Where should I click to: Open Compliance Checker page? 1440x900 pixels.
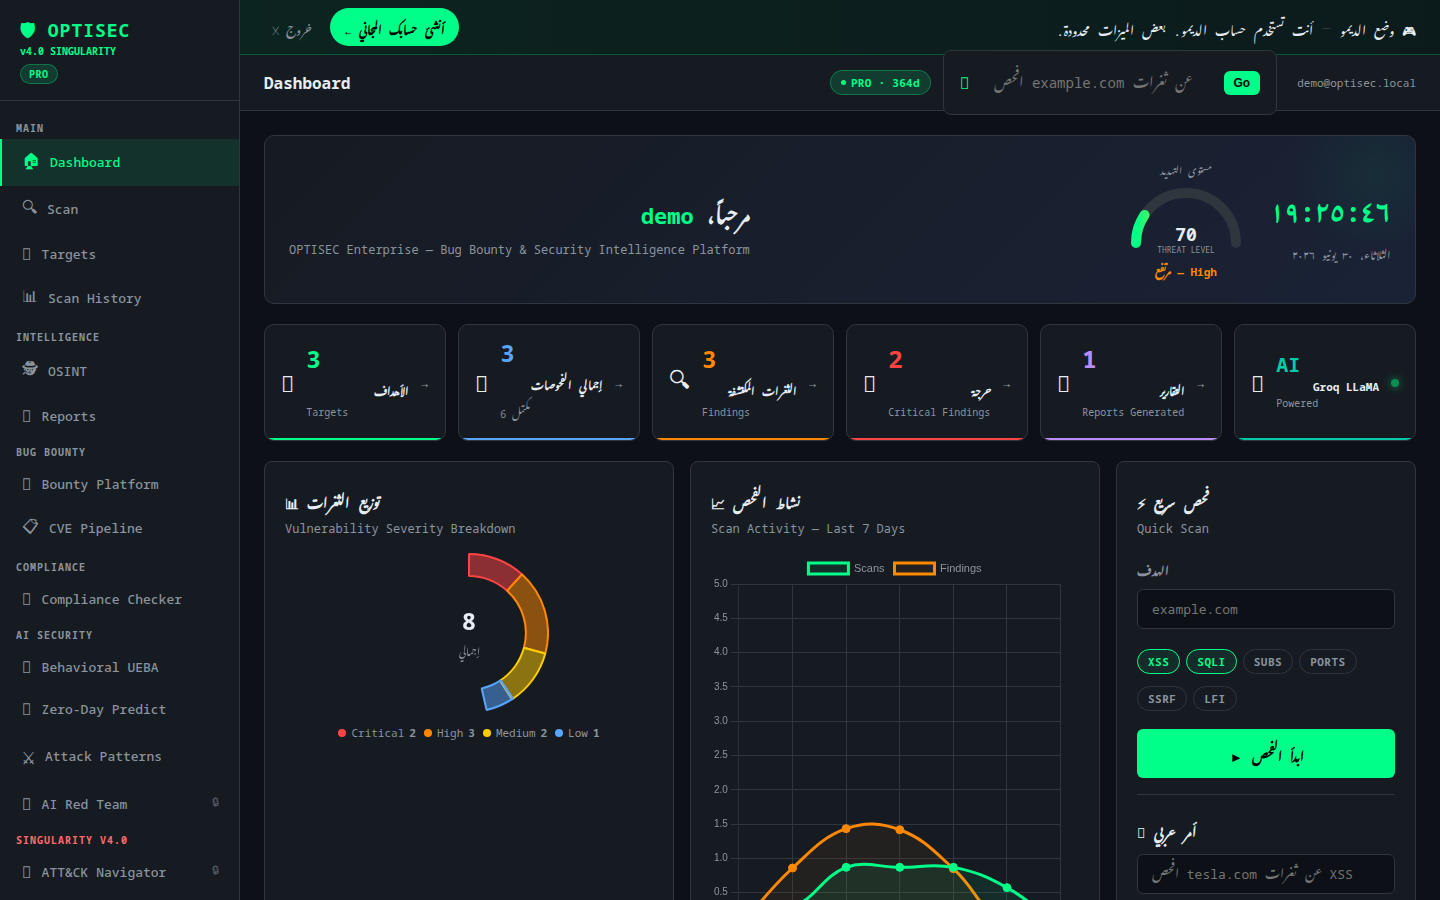coord(120,599)
